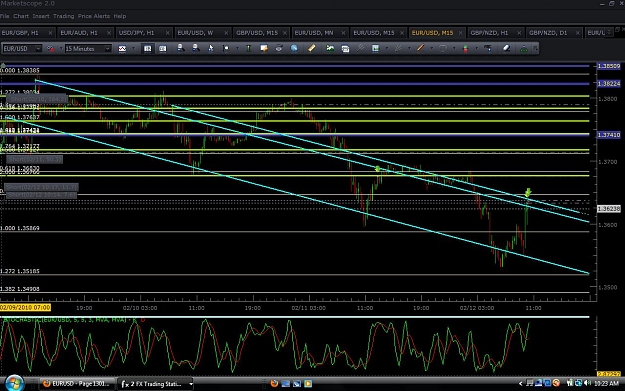Screen dimensions: 625x391
Task: Open the Help menu
Action: 120,16
